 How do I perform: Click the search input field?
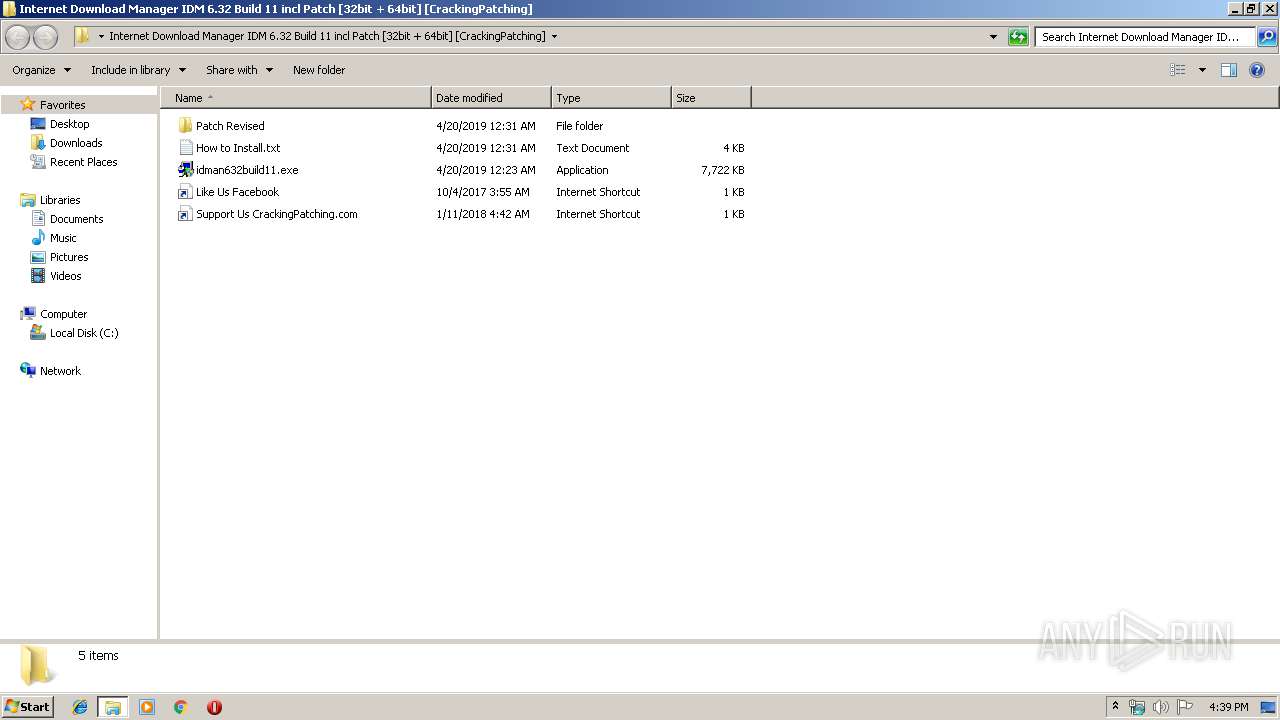[x=1145, y=37]
